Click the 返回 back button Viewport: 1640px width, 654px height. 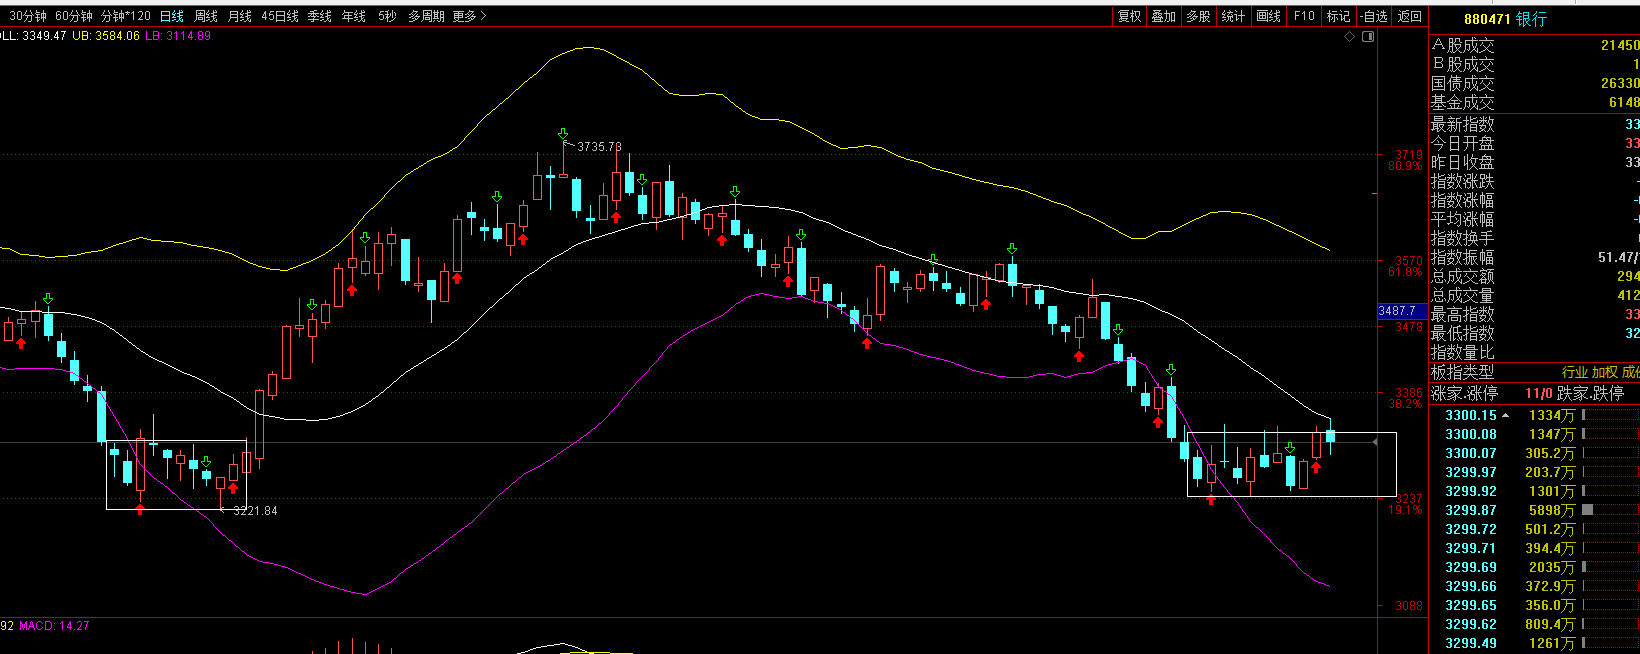click(x=1410, y=16)
